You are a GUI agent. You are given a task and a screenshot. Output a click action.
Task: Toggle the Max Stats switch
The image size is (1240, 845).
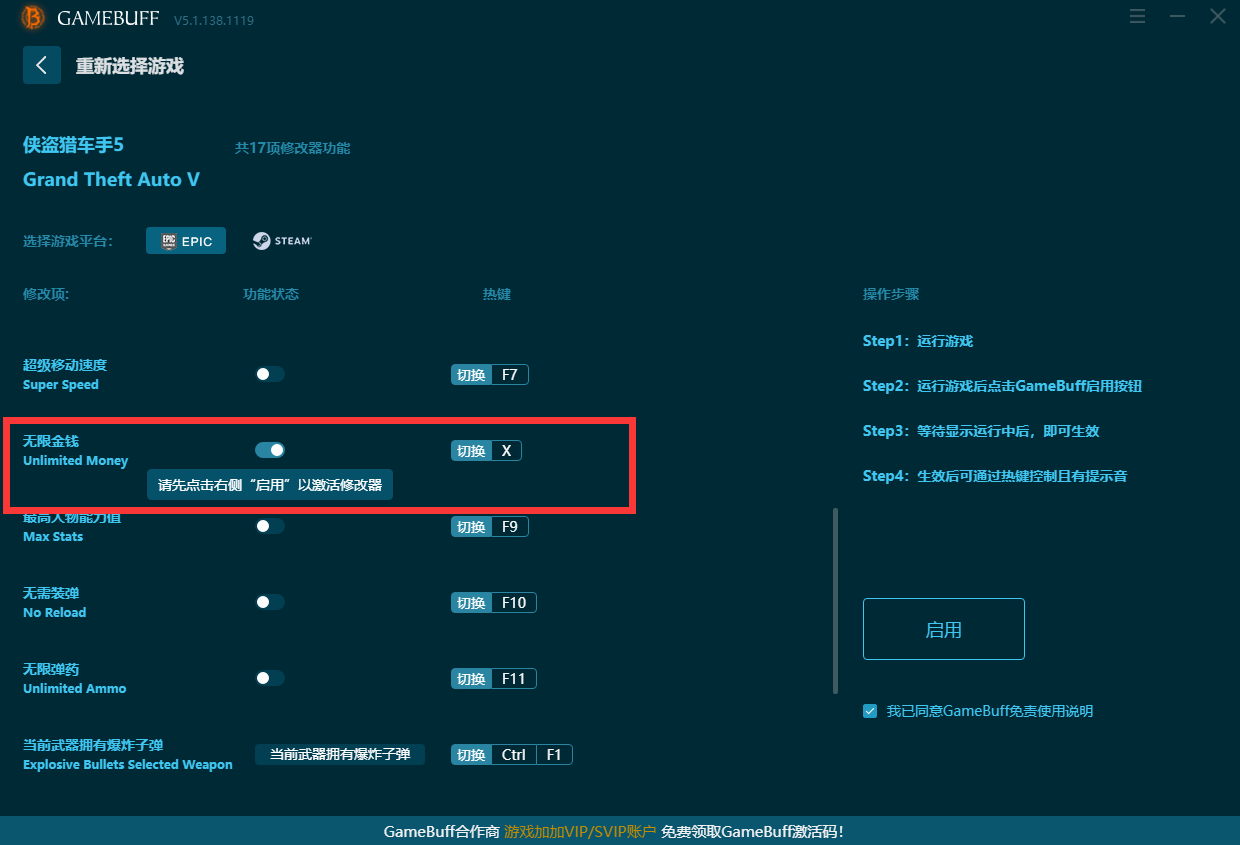[270, 526]
